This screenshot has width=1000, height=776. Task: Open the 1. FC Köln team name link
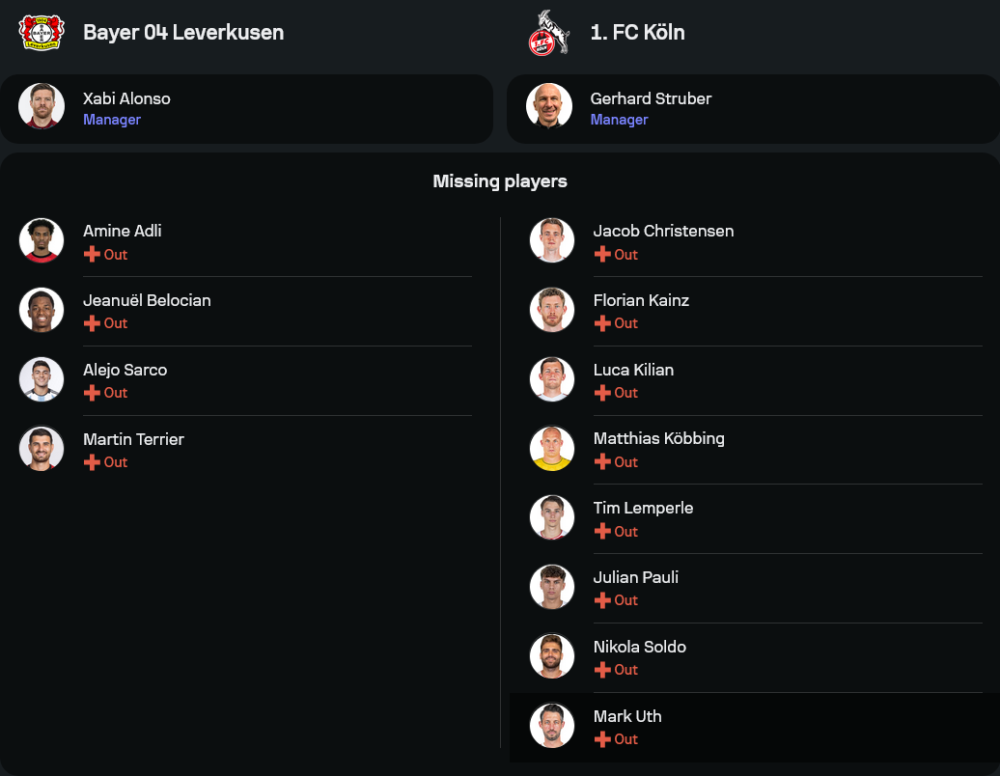pos(637,32)
